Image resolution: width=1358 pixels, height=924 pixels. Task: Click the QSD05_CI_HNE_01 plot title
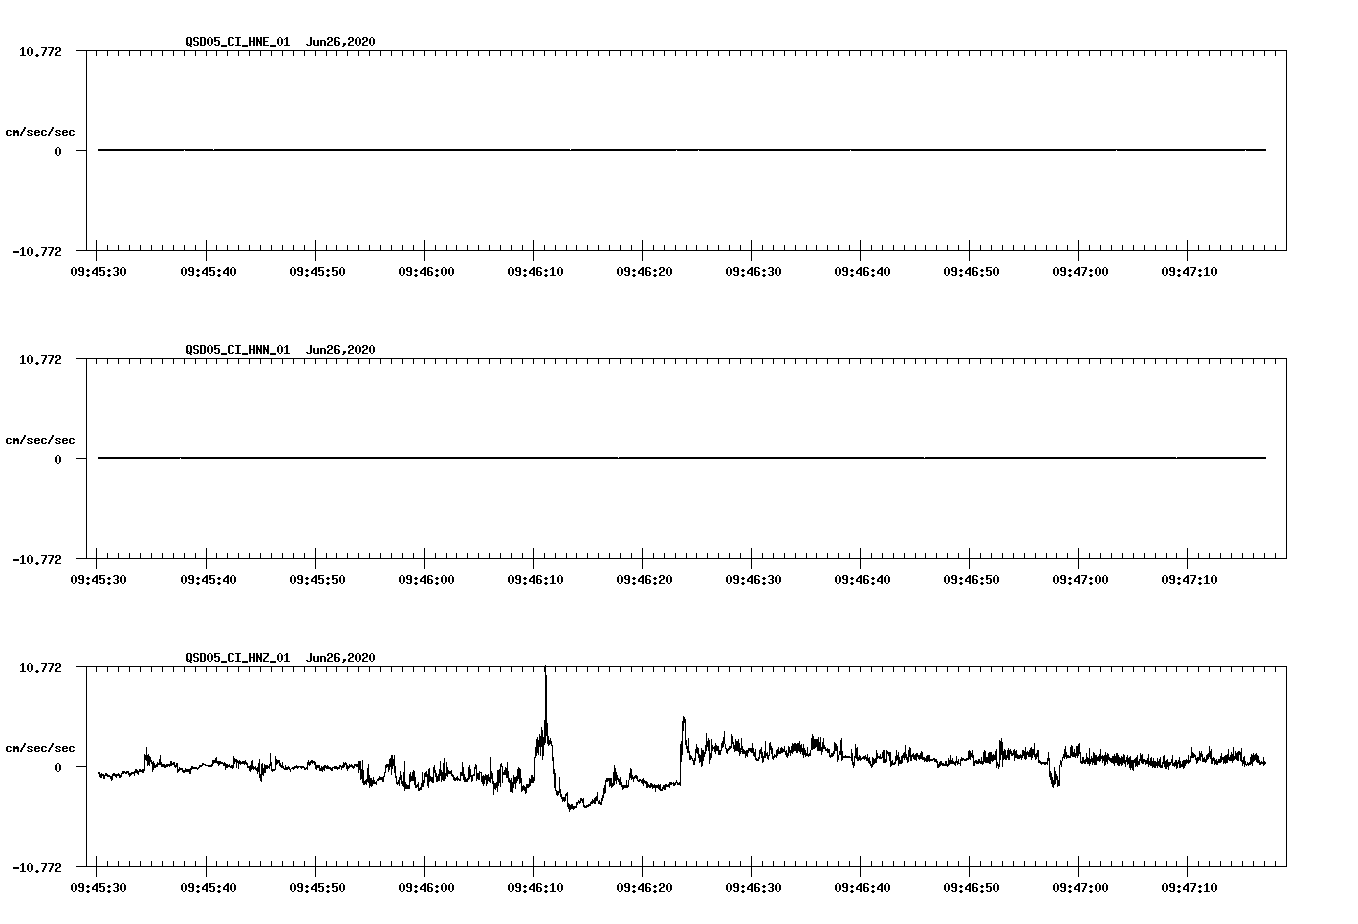[237, 42]
